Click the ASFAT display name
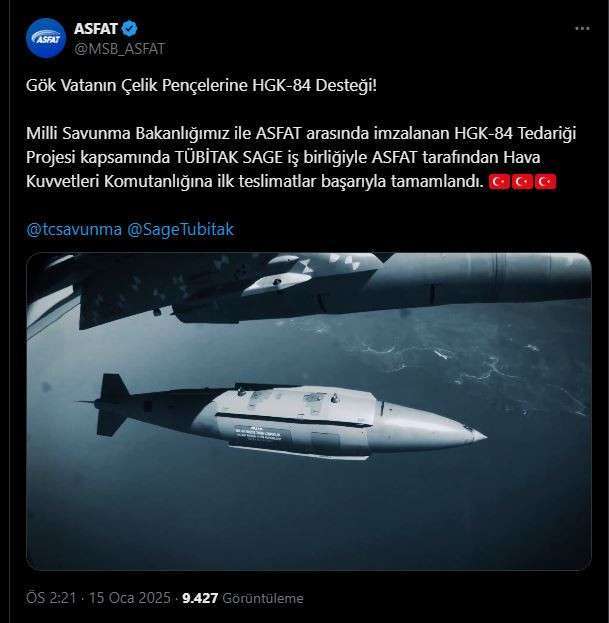 pos(95,29)
